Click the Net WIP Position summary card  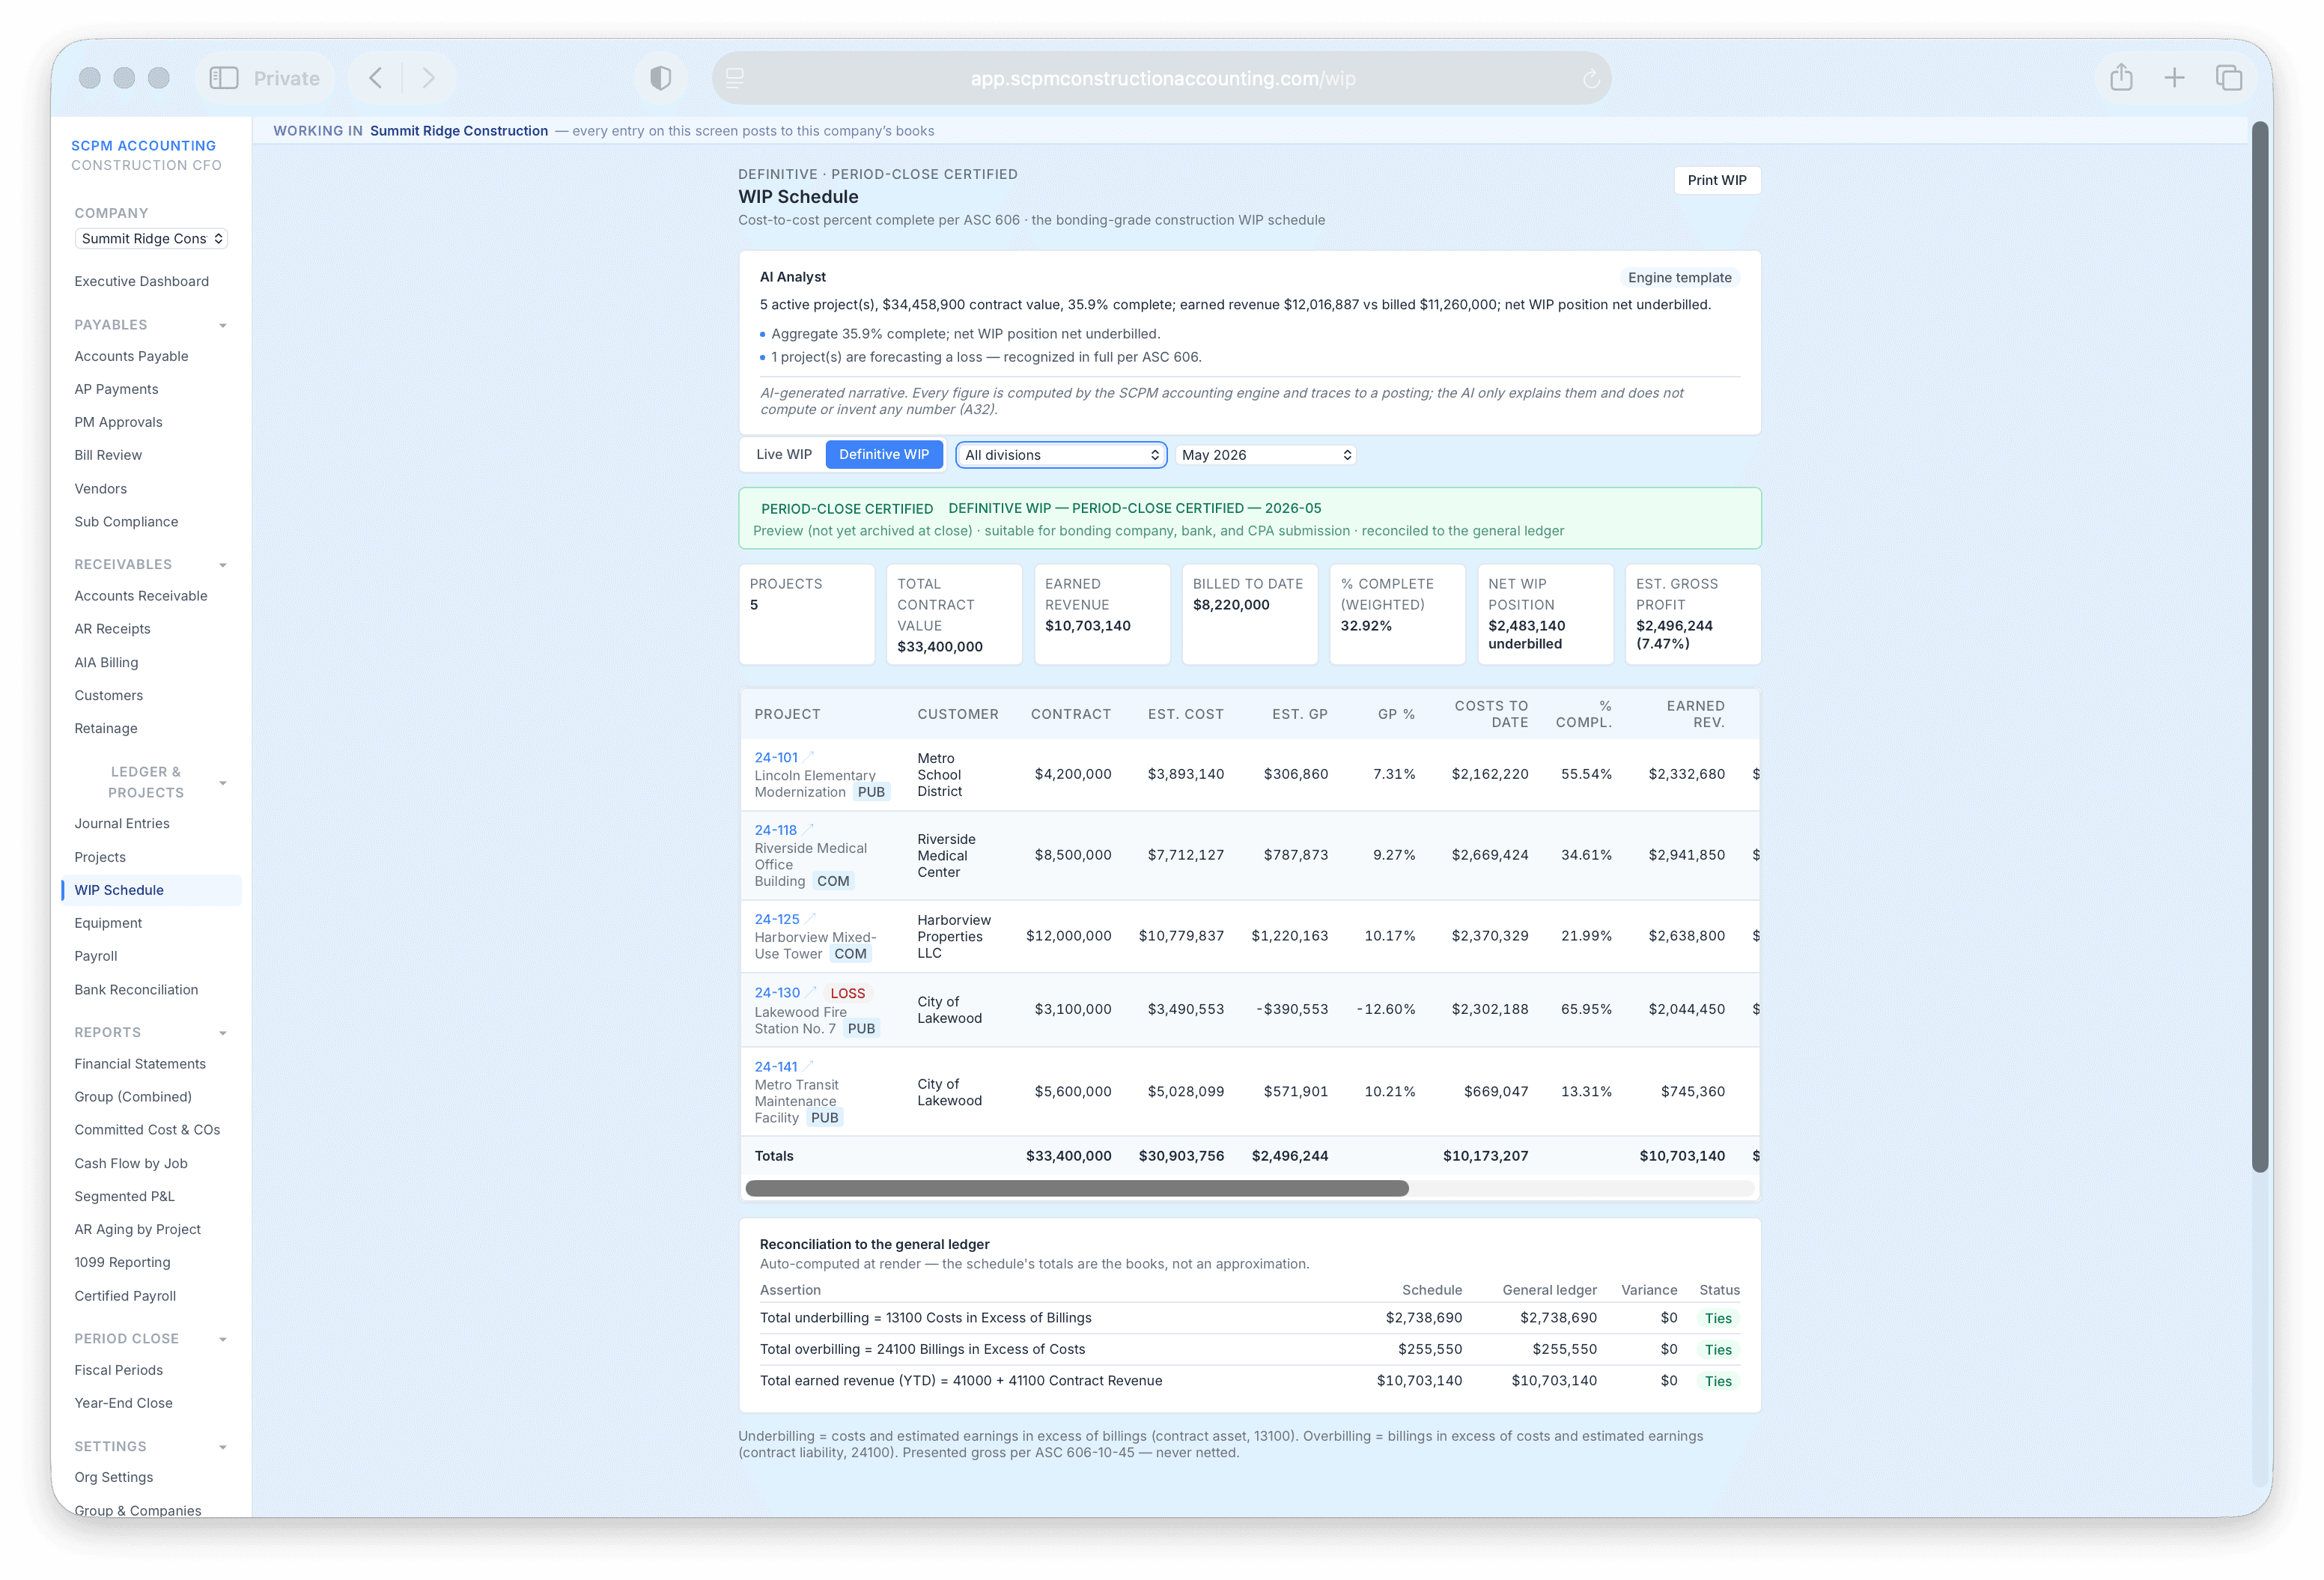(1545, 614)
